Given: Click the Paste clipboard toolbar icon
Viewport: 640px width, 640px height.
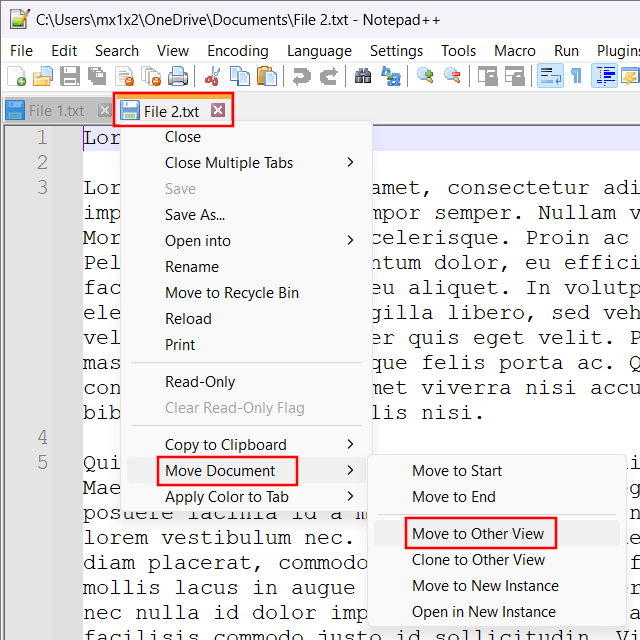Looking at the screenshot, I should coord(267,76).
